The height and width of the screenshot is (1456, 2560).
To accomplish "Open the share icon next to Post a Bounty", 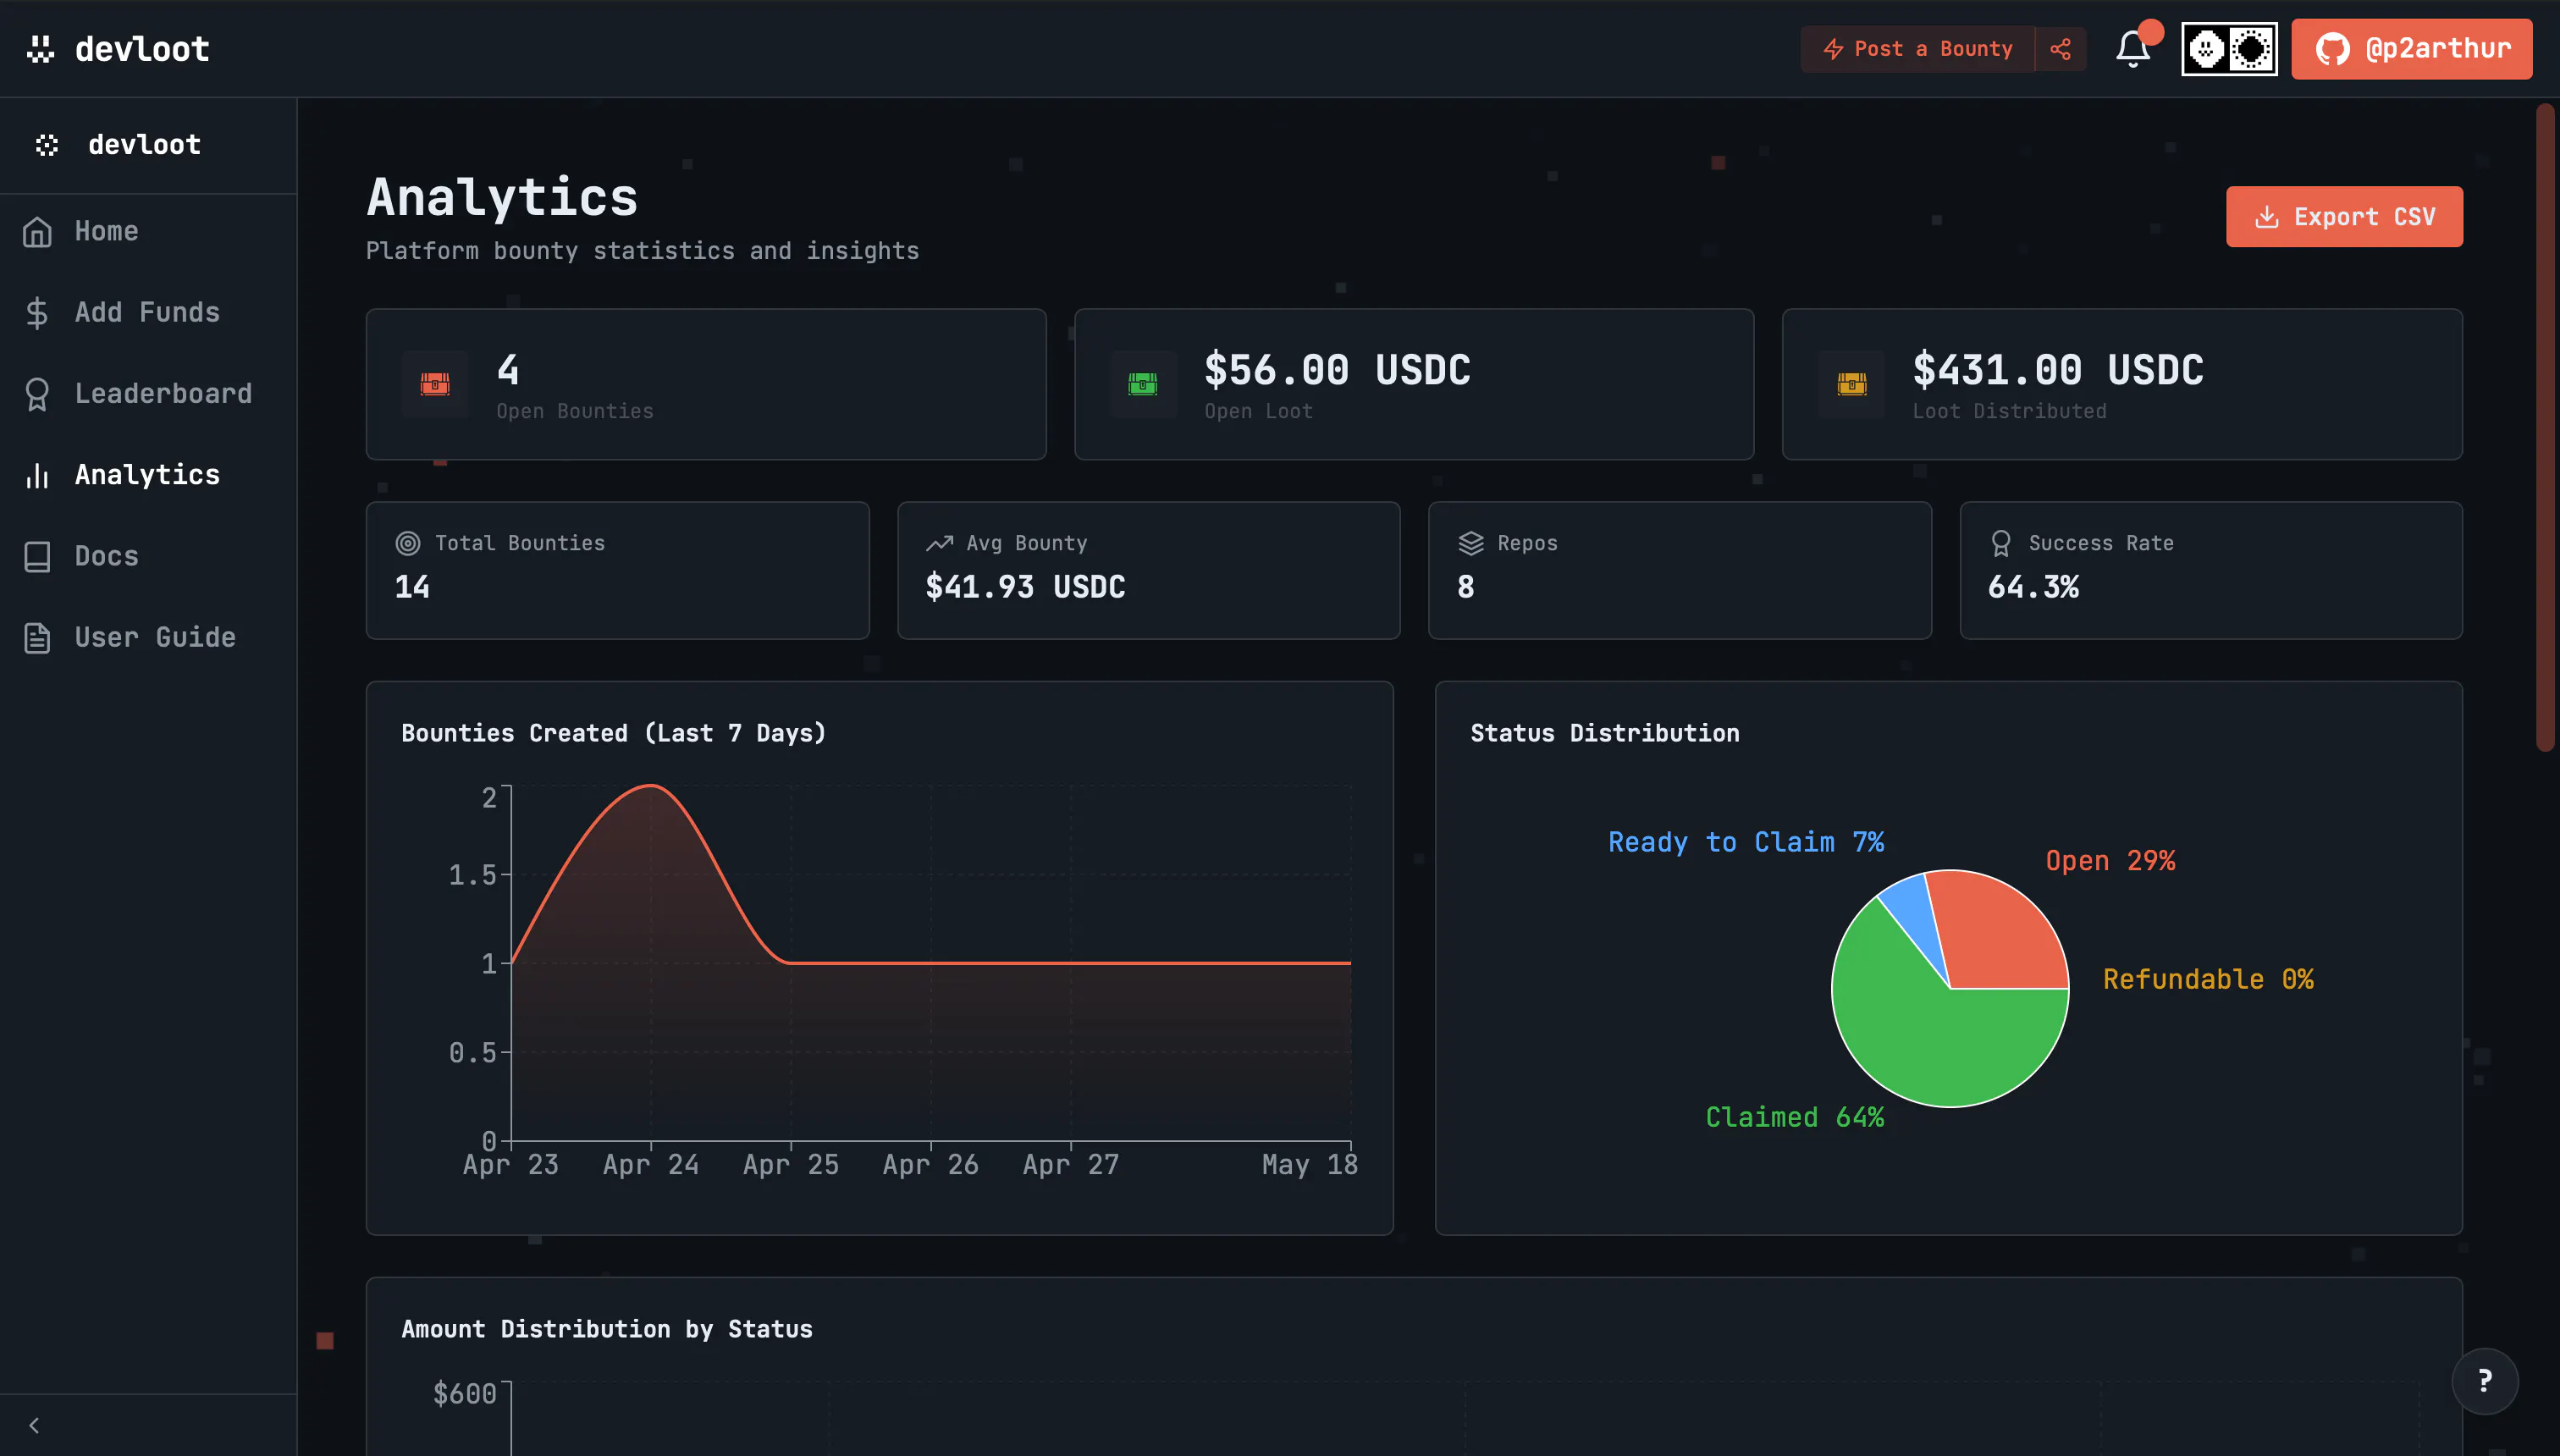I will tap(2060, 49).
